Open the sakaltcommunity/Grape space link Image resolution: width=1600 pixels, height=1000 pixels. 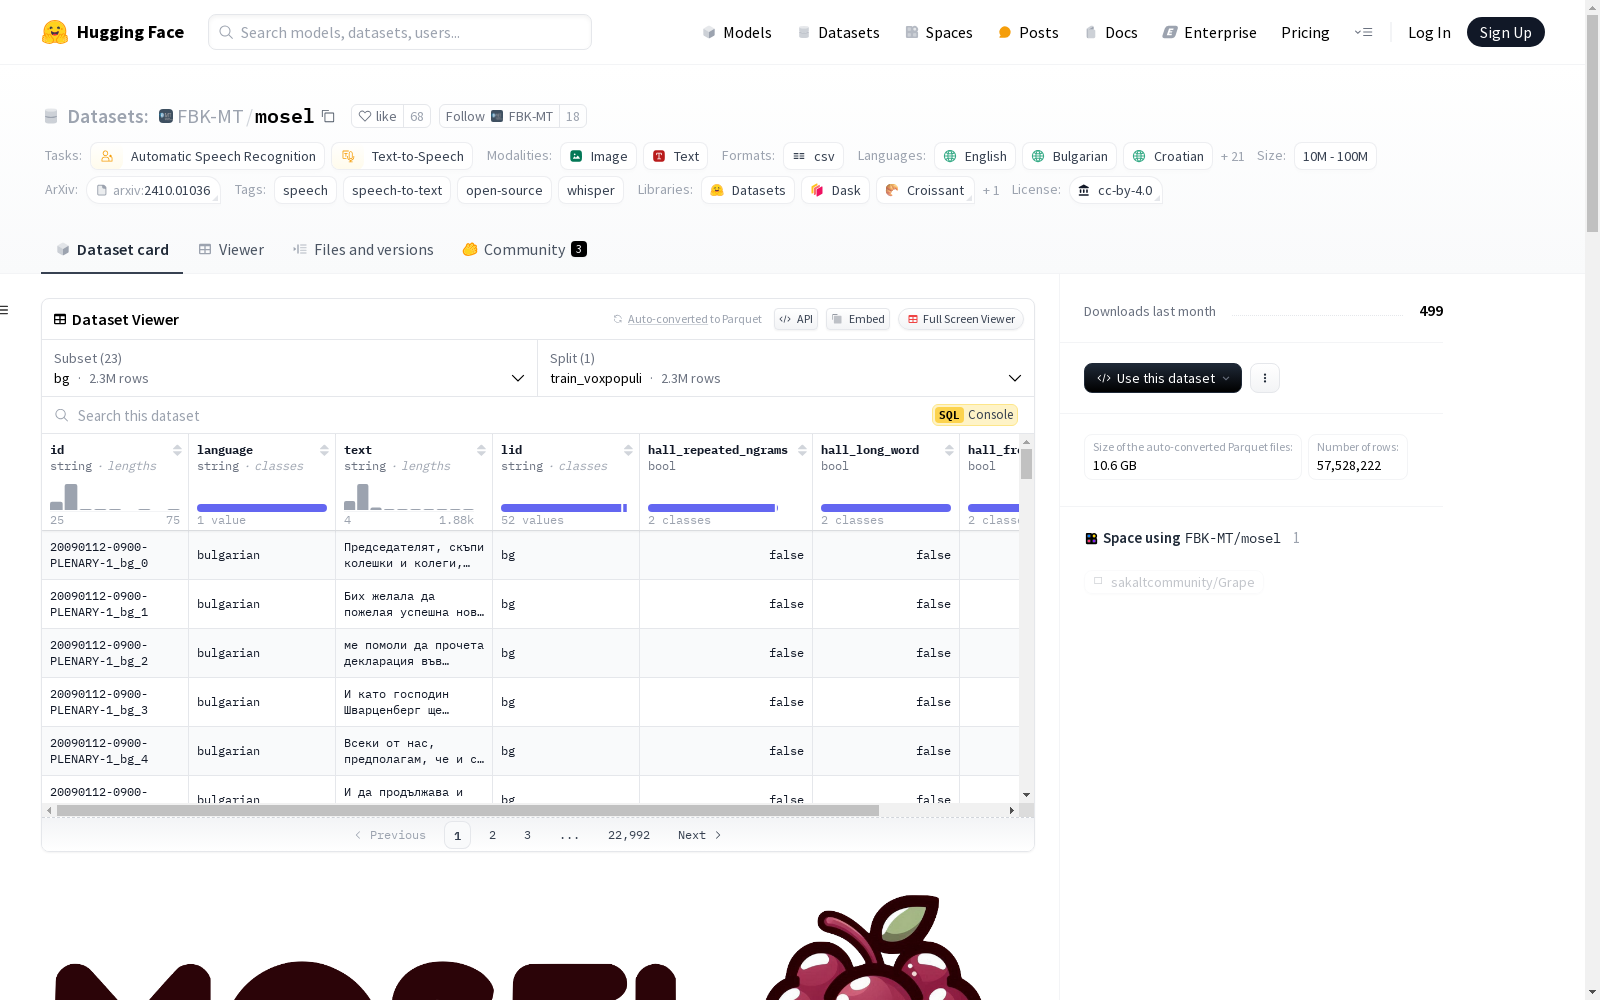coord(1174,582)
